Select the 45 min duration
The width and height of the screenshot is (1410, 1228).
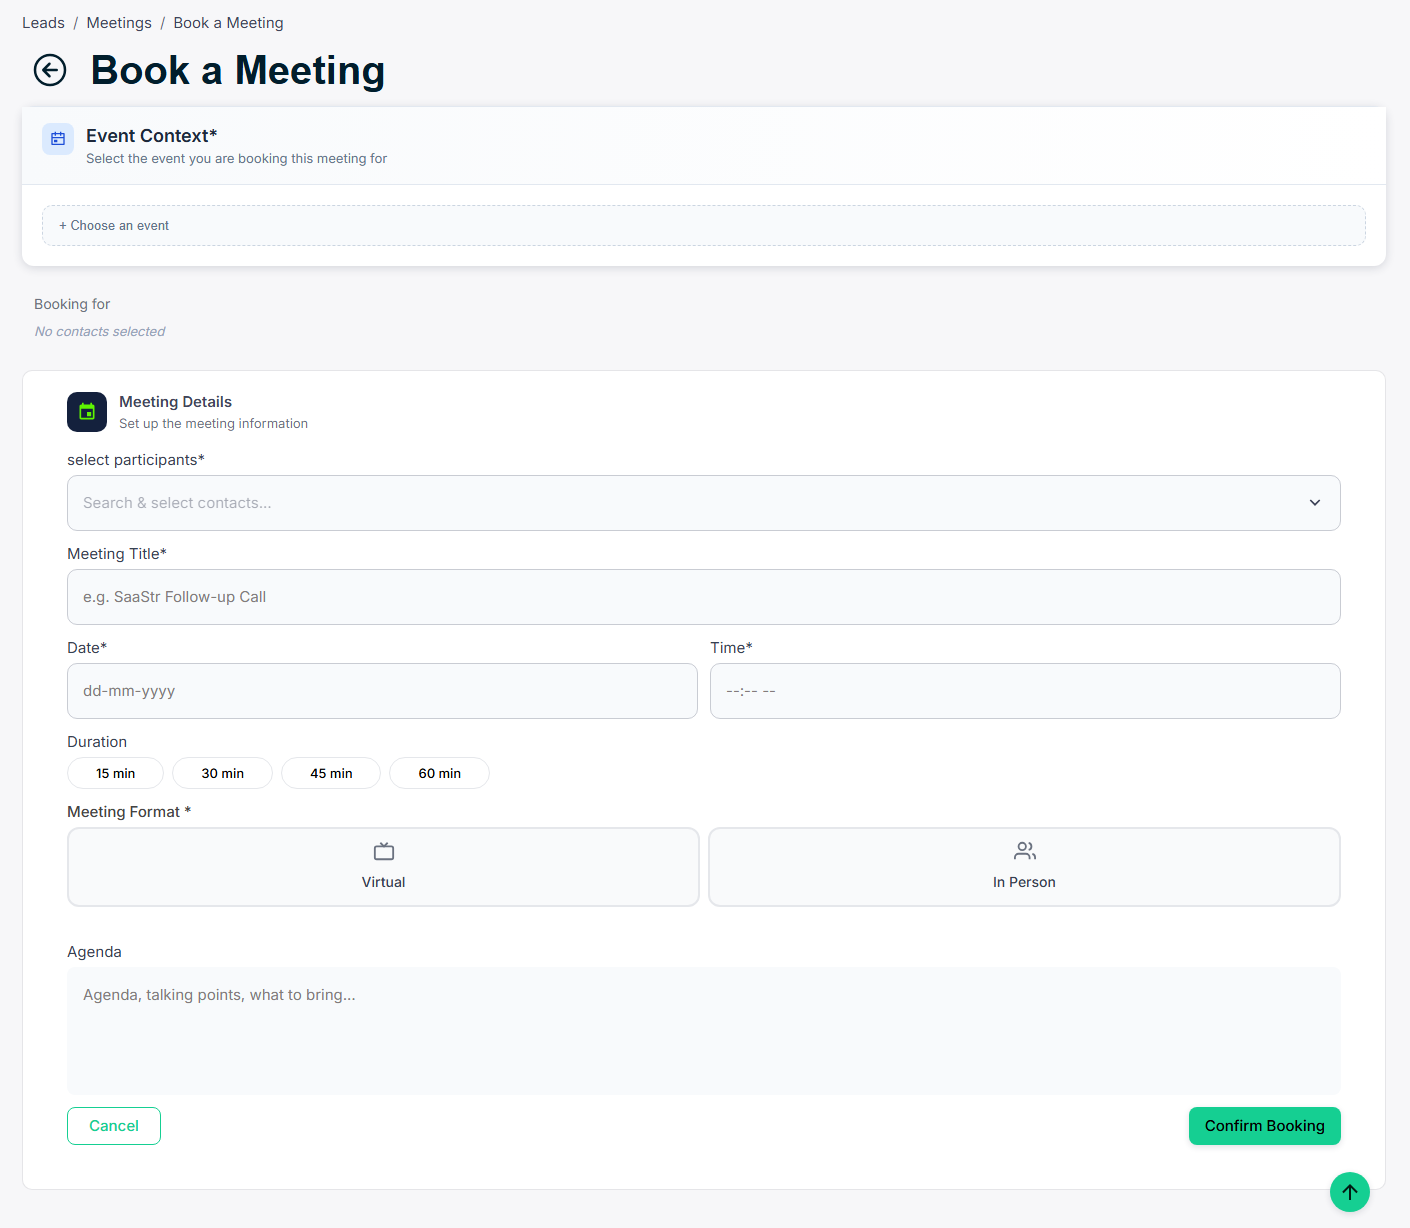(331, 773)
